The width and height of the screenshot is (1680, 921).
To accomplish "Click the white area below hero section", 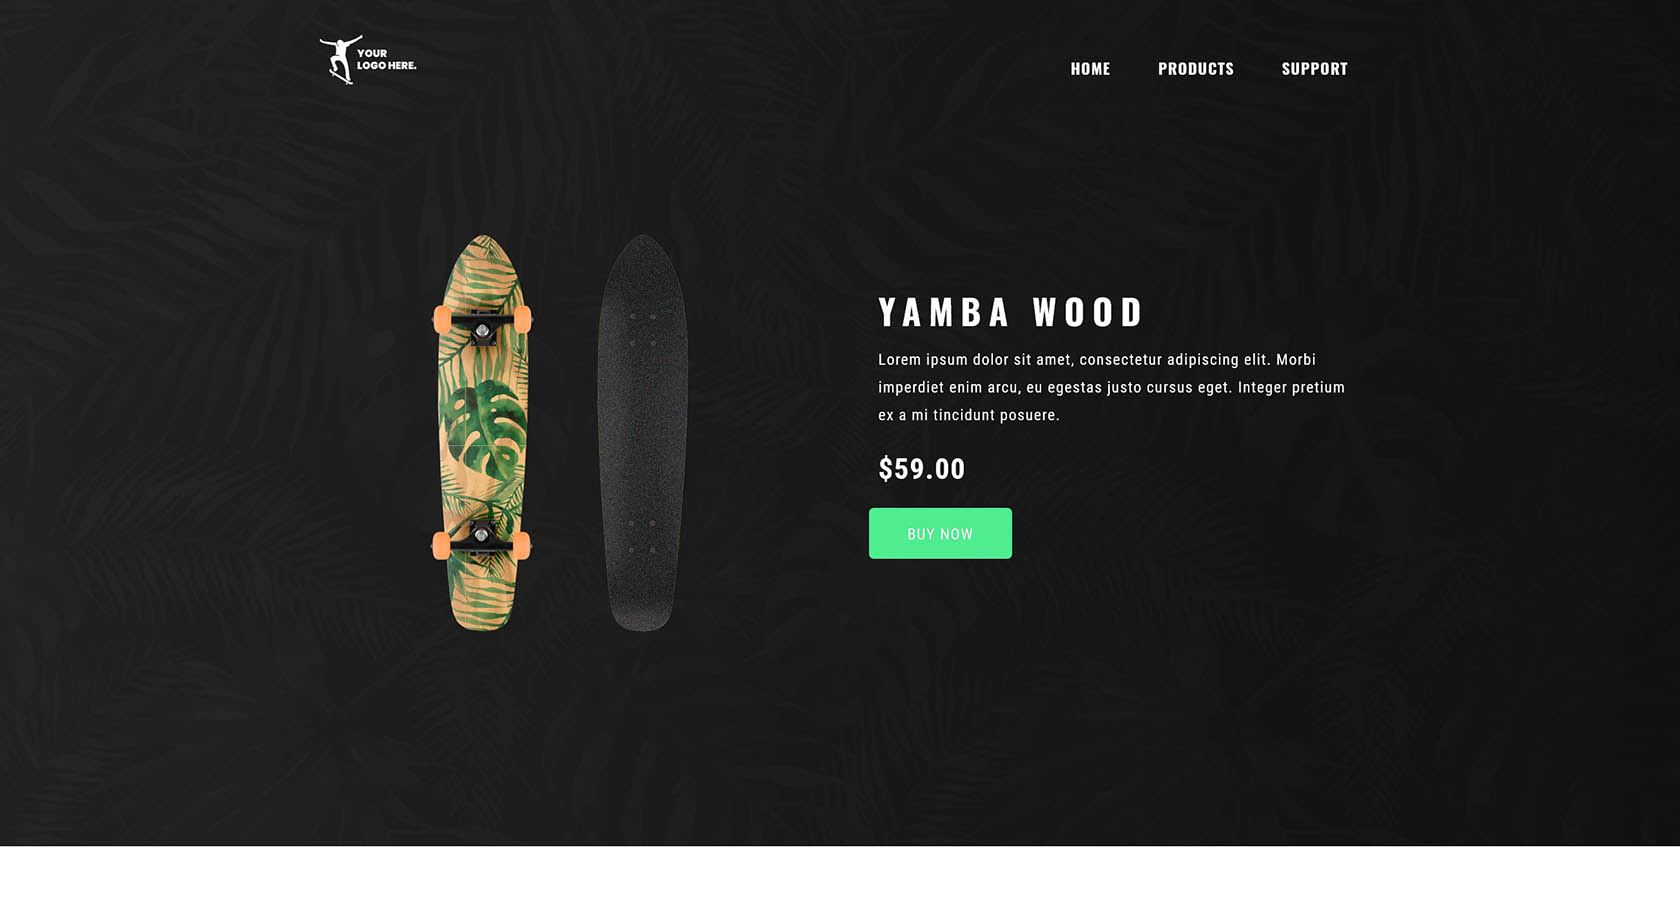I will (x=840, y=884).
